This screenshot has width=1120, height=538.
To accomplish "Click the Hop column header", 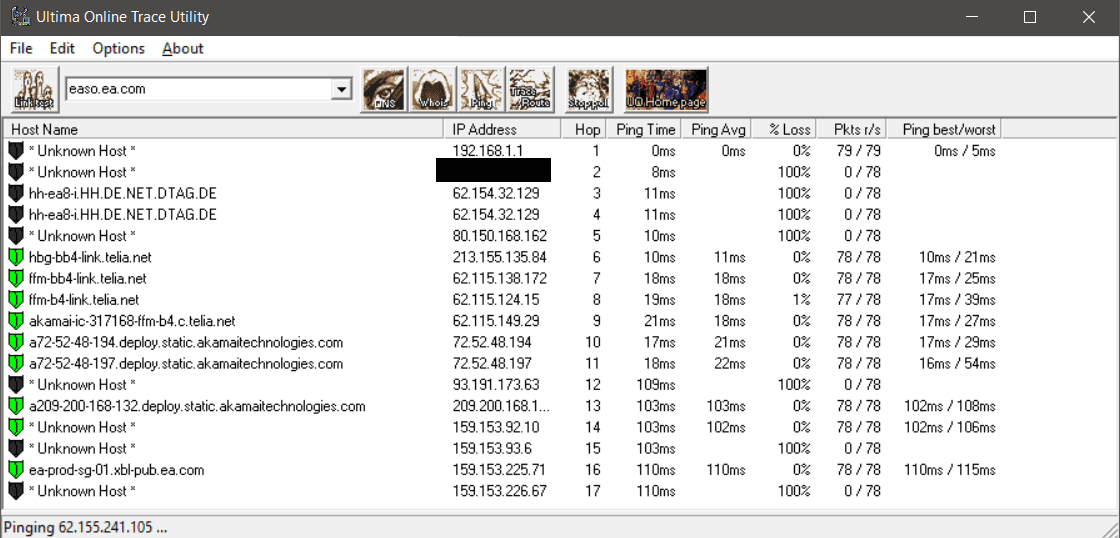I will click(x=584, y=129).
